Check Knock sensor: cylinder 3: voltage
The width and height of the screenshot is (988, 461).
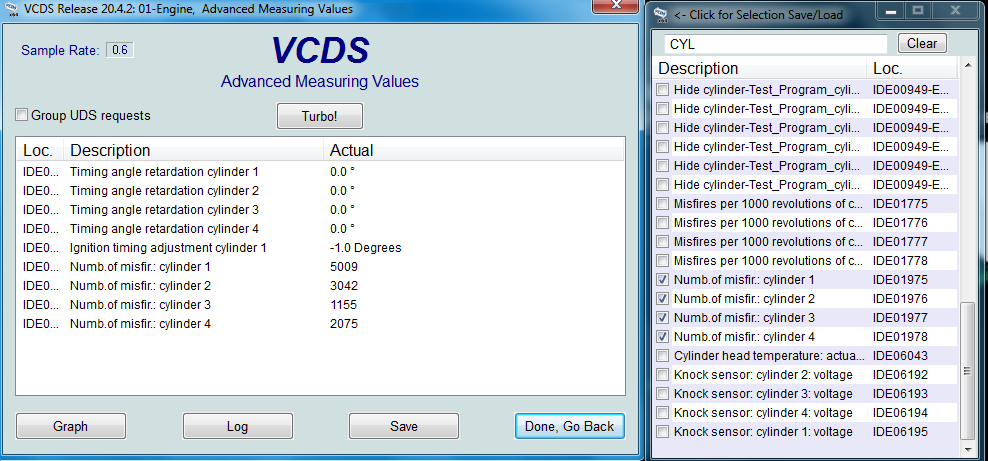pos(663,394)
